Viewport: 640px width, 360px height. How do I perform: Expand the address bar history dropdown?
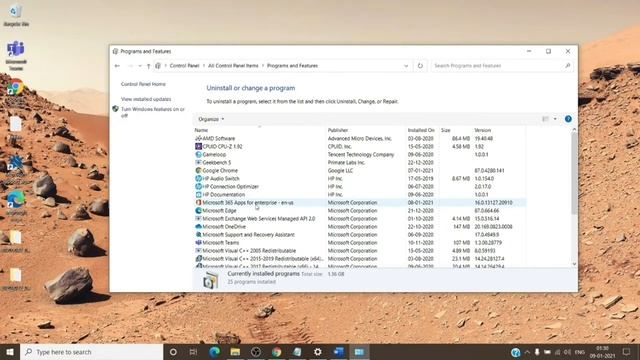(x=406, y=66)
